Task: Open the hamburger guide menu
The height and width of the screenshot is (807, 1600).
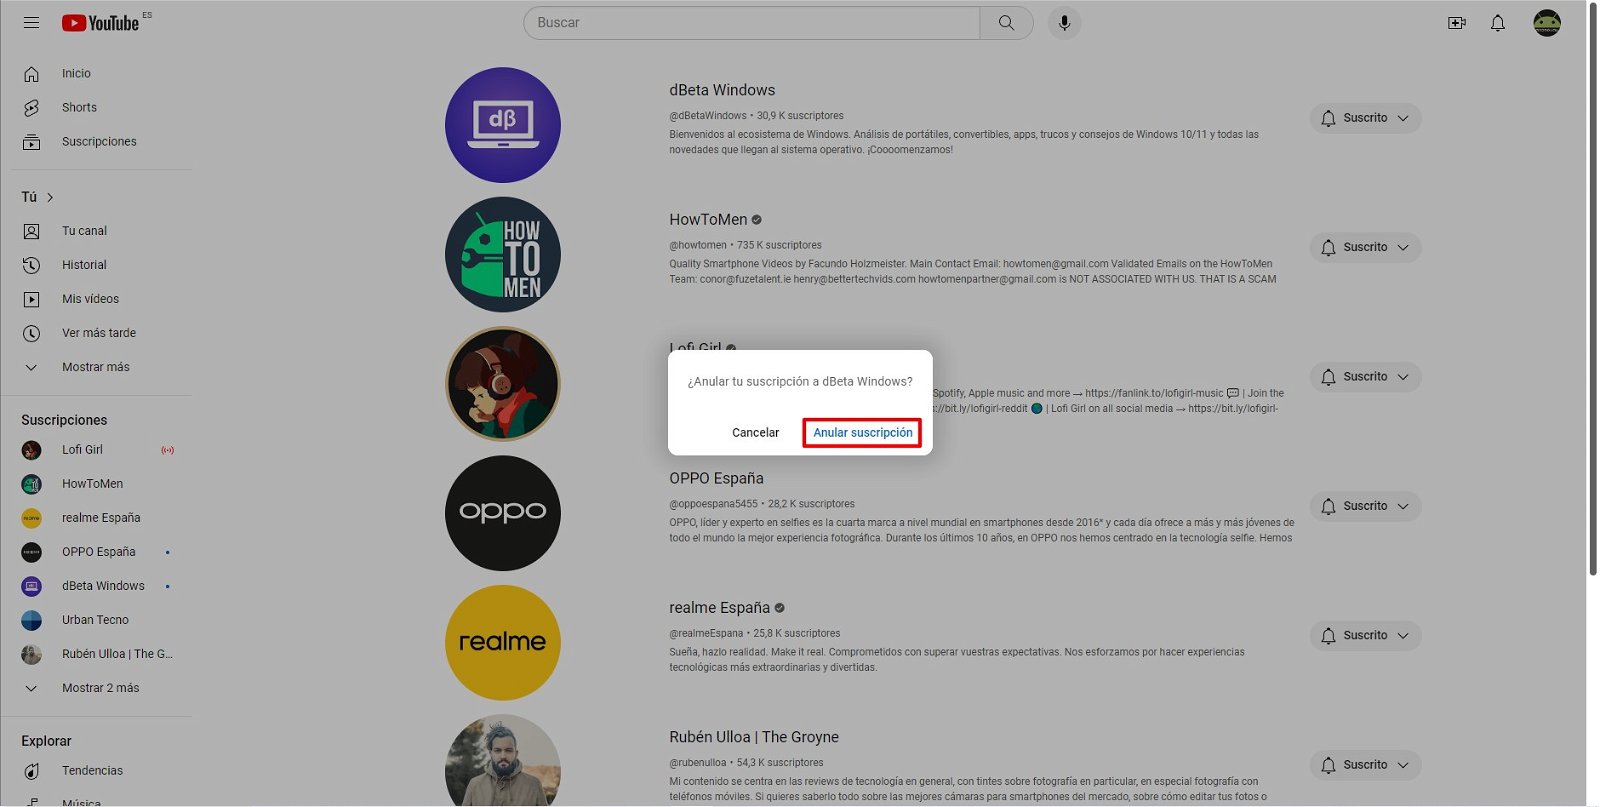Action: pos(31,22)
